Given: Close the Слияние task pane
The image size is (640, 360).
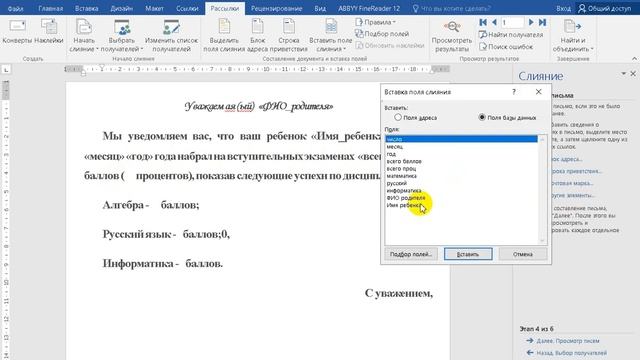Looking at the screenshot, I should tap(633, 73).
